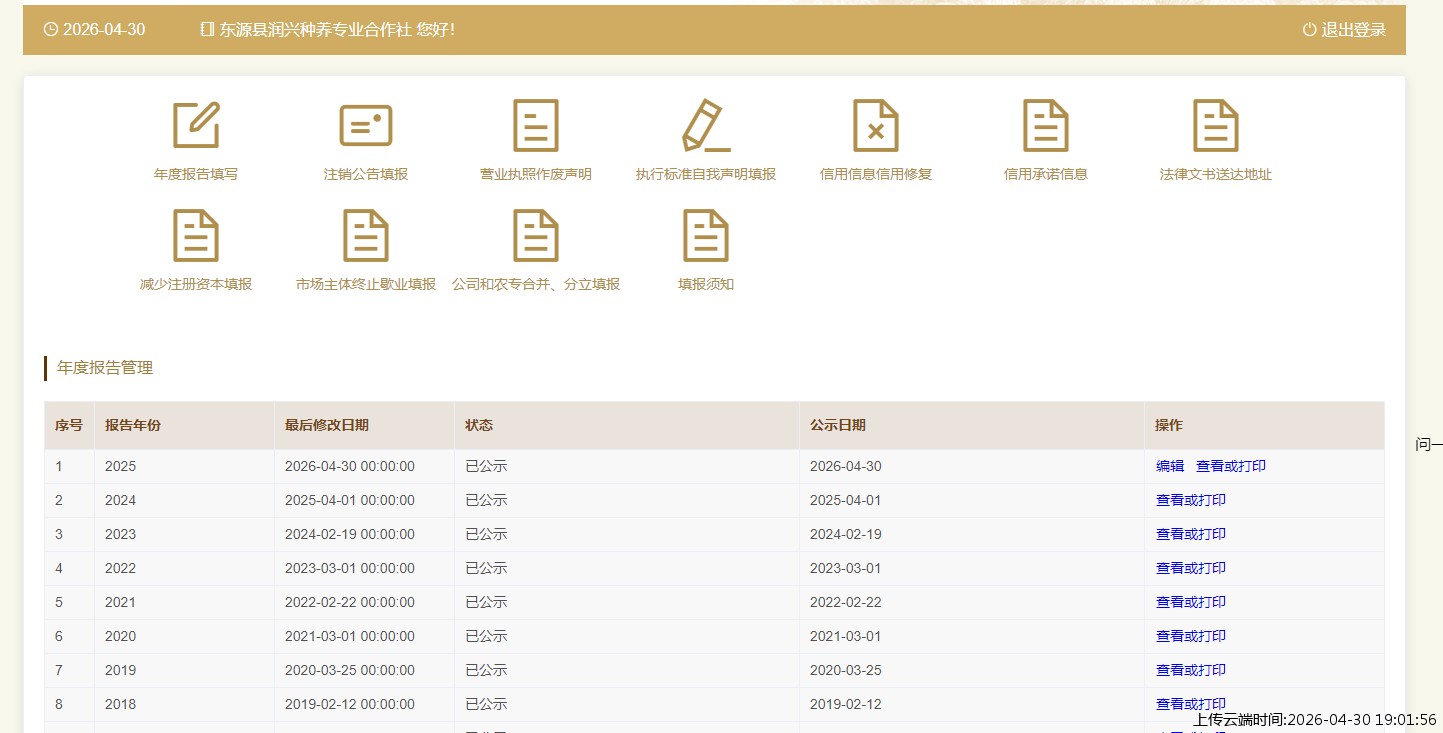
Task: View or print the 2025 report
Action: pos(1231,466)
